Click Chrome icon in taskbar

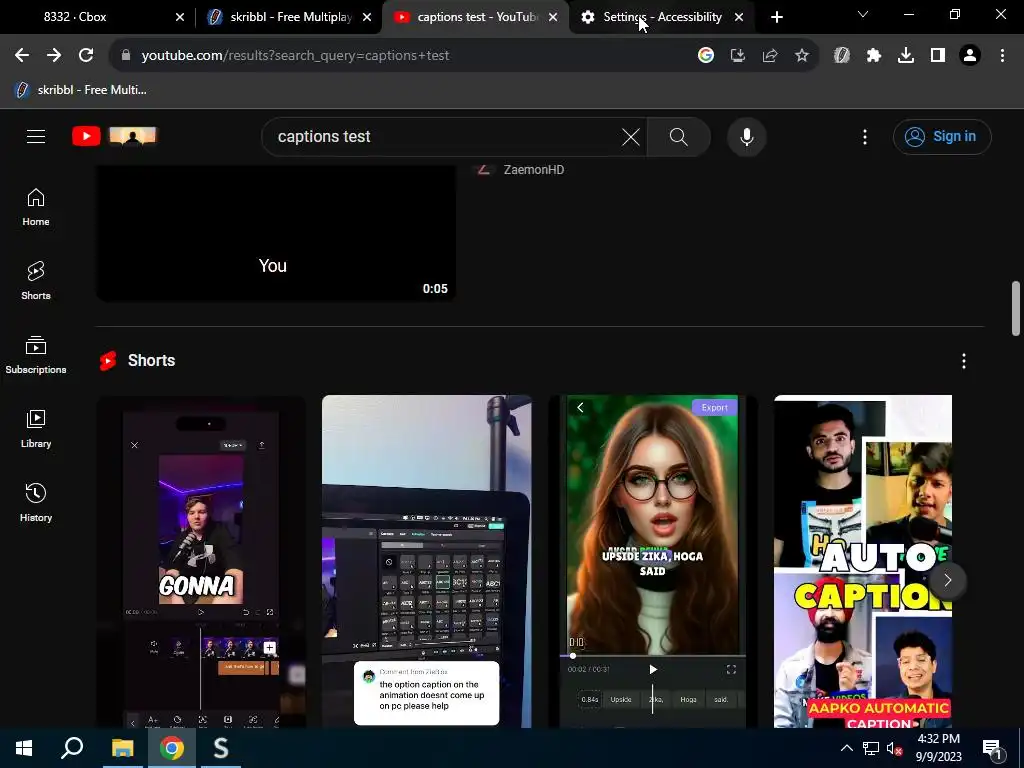click(x=172, y=748)
